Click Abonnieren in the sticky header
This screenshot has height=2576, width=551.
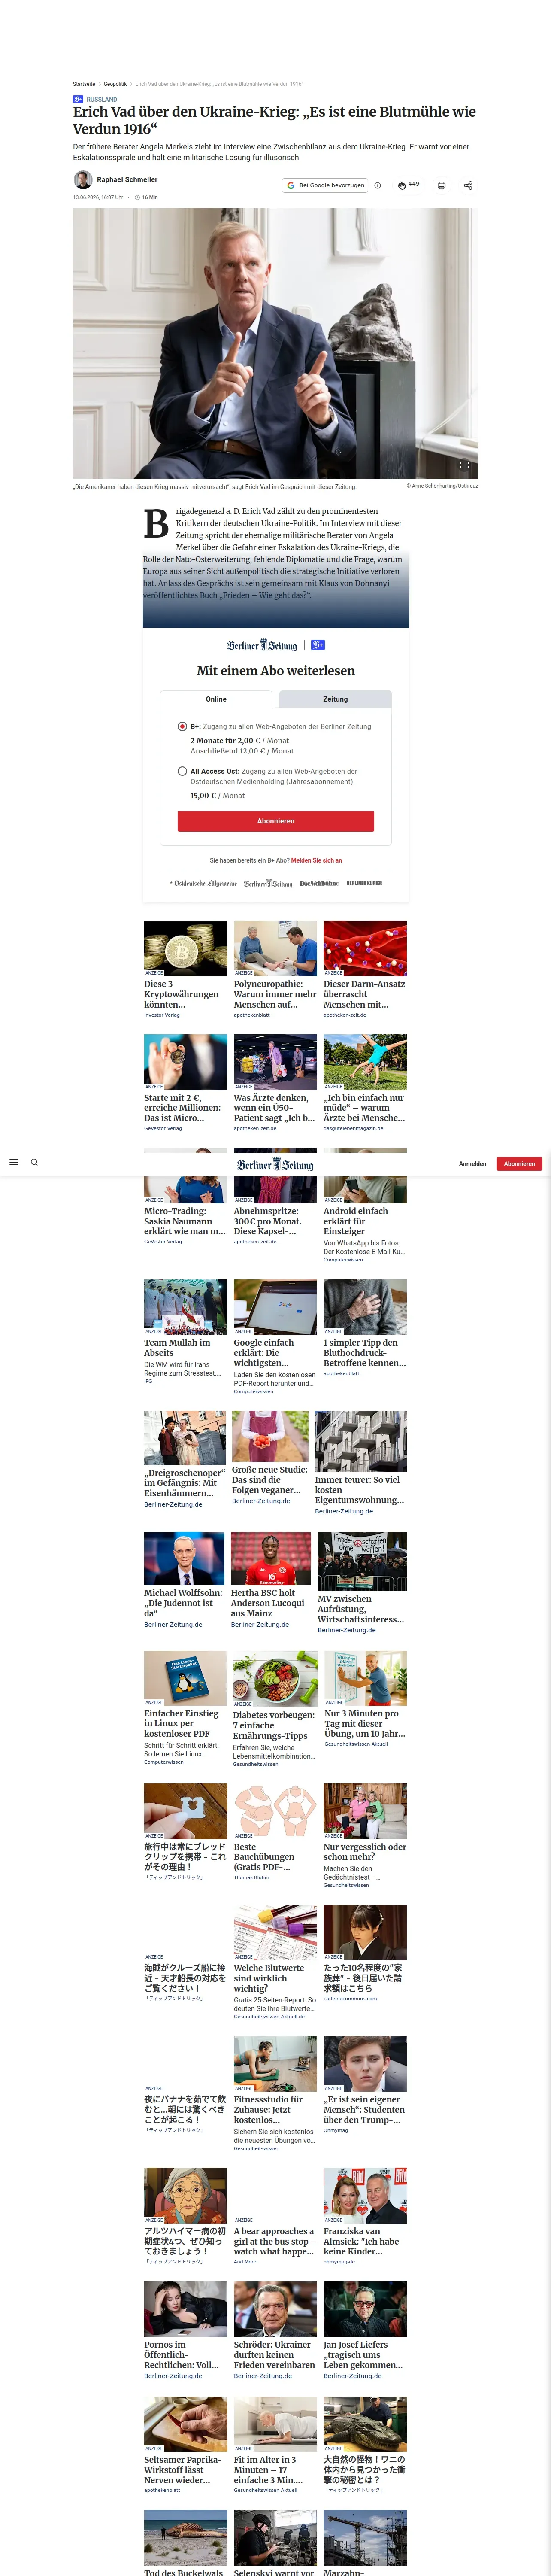coord(519,1164)
